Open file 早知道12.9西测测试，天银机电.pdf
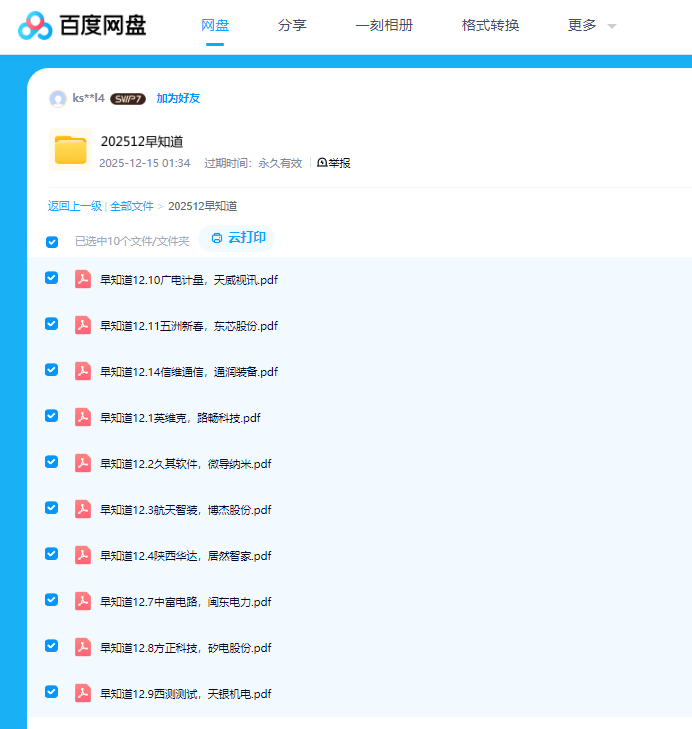The width and height of the screenshot is (692, 729). (186, 694)
